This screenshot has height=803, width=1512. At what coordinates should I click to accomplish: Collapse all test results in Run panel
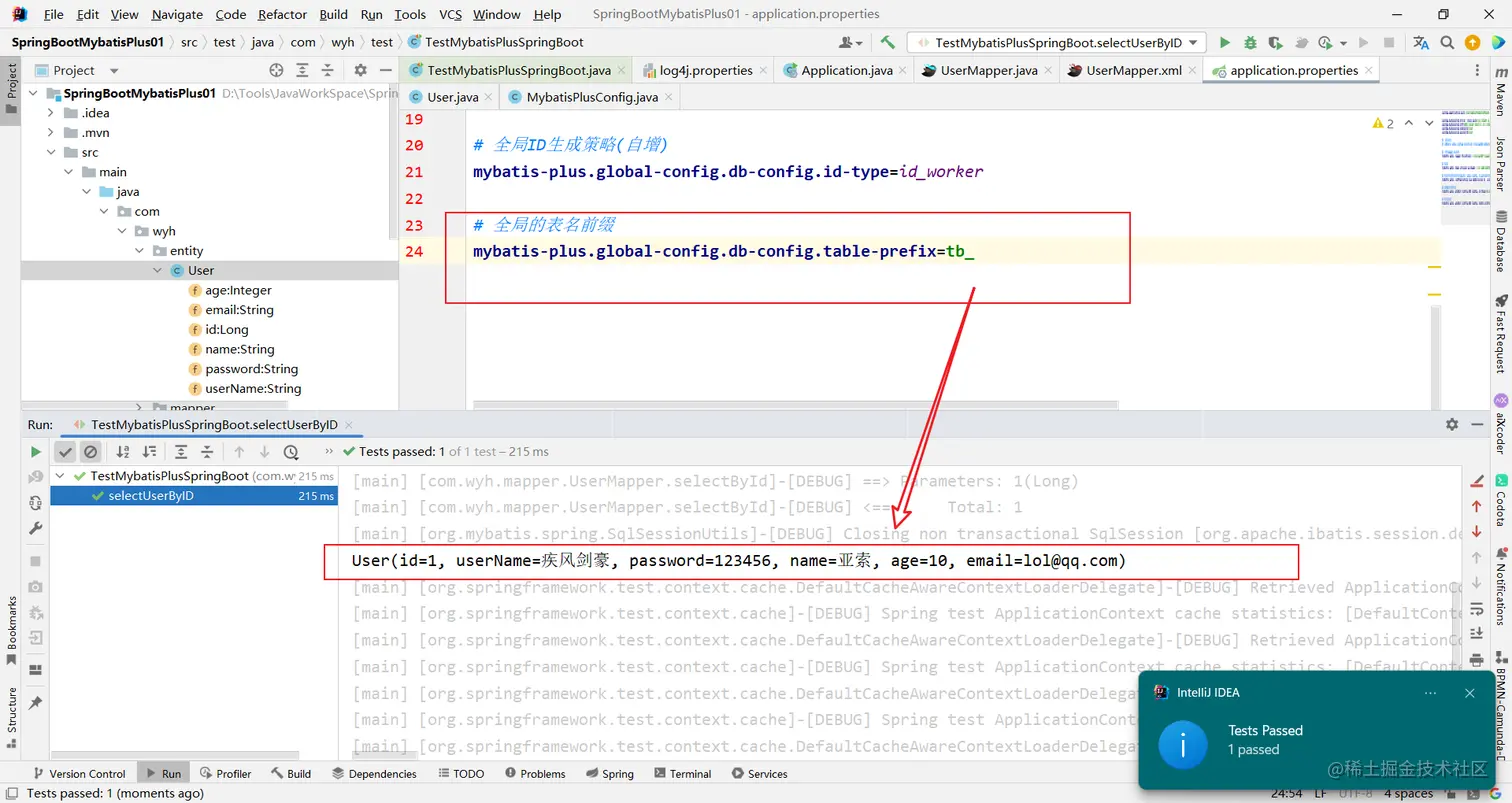[x=207, y=452]
